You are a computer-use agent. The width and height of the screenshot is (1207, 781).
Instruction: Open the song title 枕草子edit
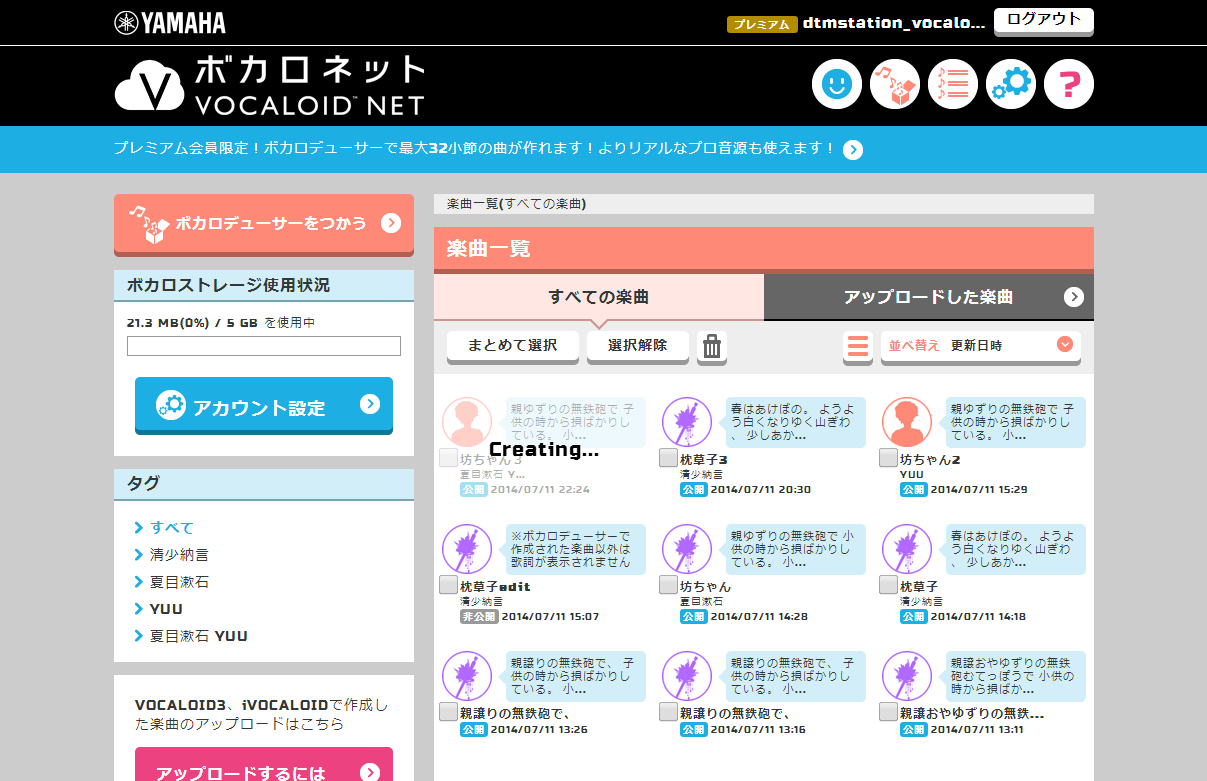point(495,587)
